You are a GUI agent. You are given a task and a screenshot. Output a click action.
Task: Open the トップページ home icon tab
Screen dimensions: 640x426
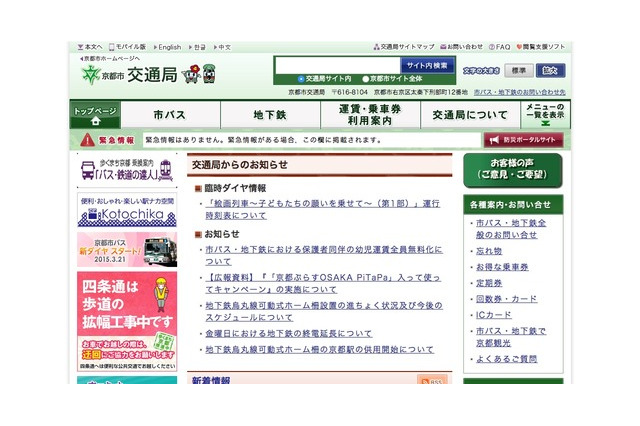[x=95, y=115]
